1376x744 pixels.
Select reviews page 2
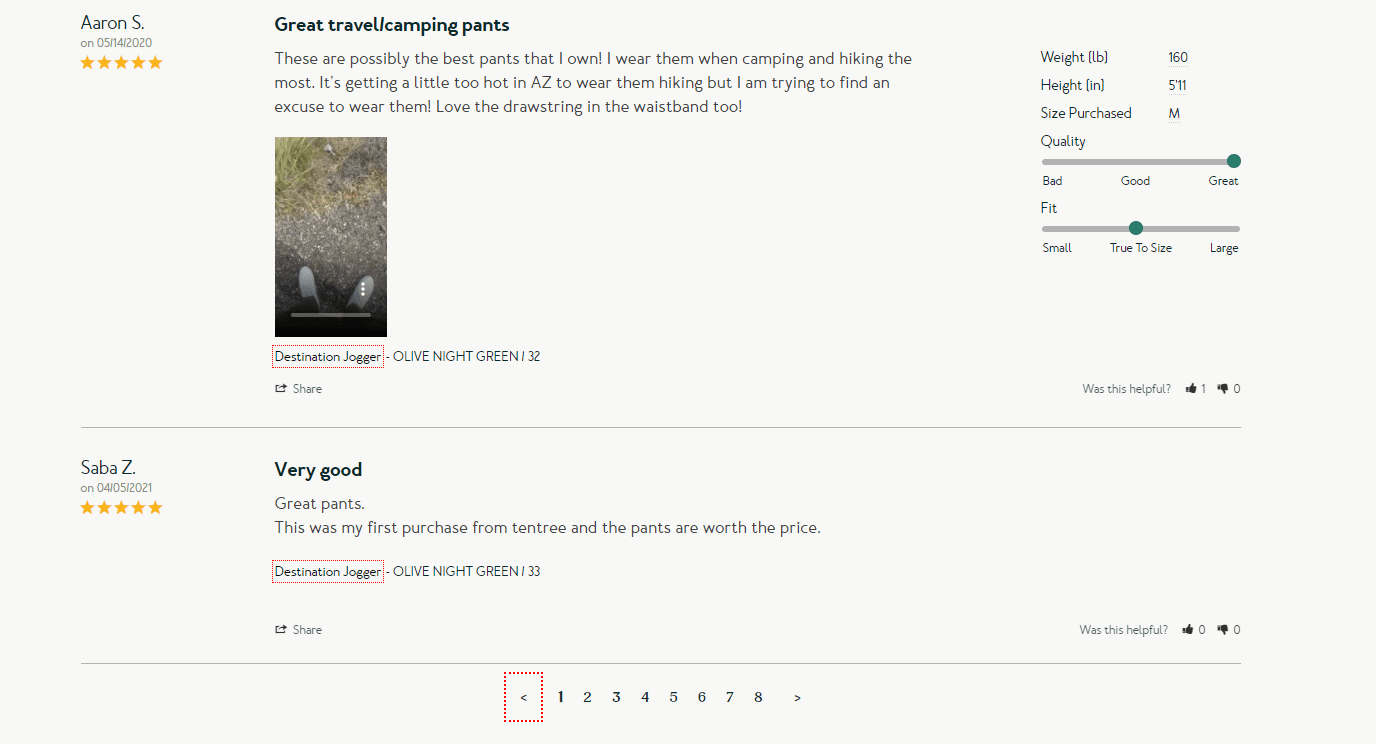pyautogui.click(x=588, y=697)
